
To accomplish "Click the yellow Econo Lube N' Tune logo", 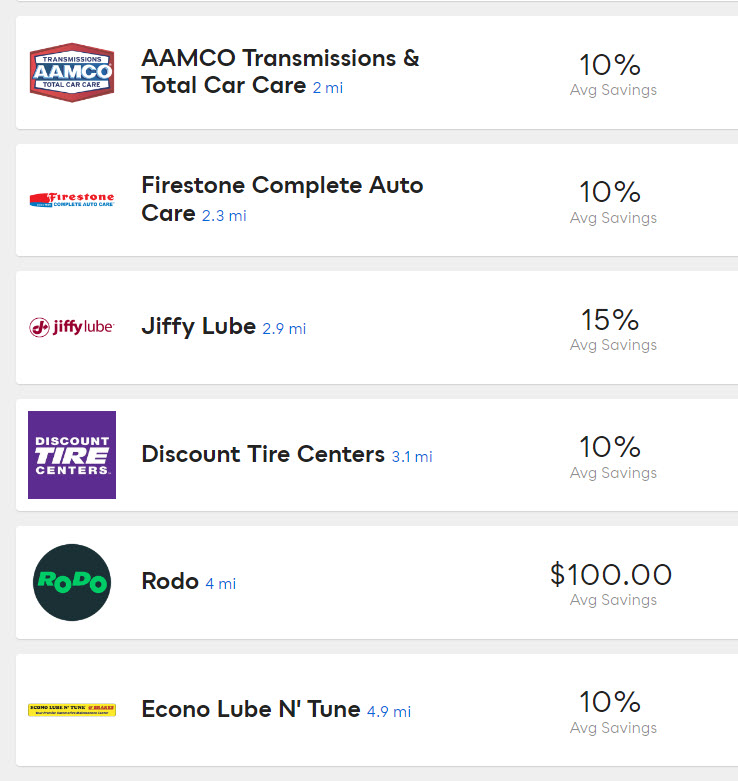I will [x=71, y=710].
